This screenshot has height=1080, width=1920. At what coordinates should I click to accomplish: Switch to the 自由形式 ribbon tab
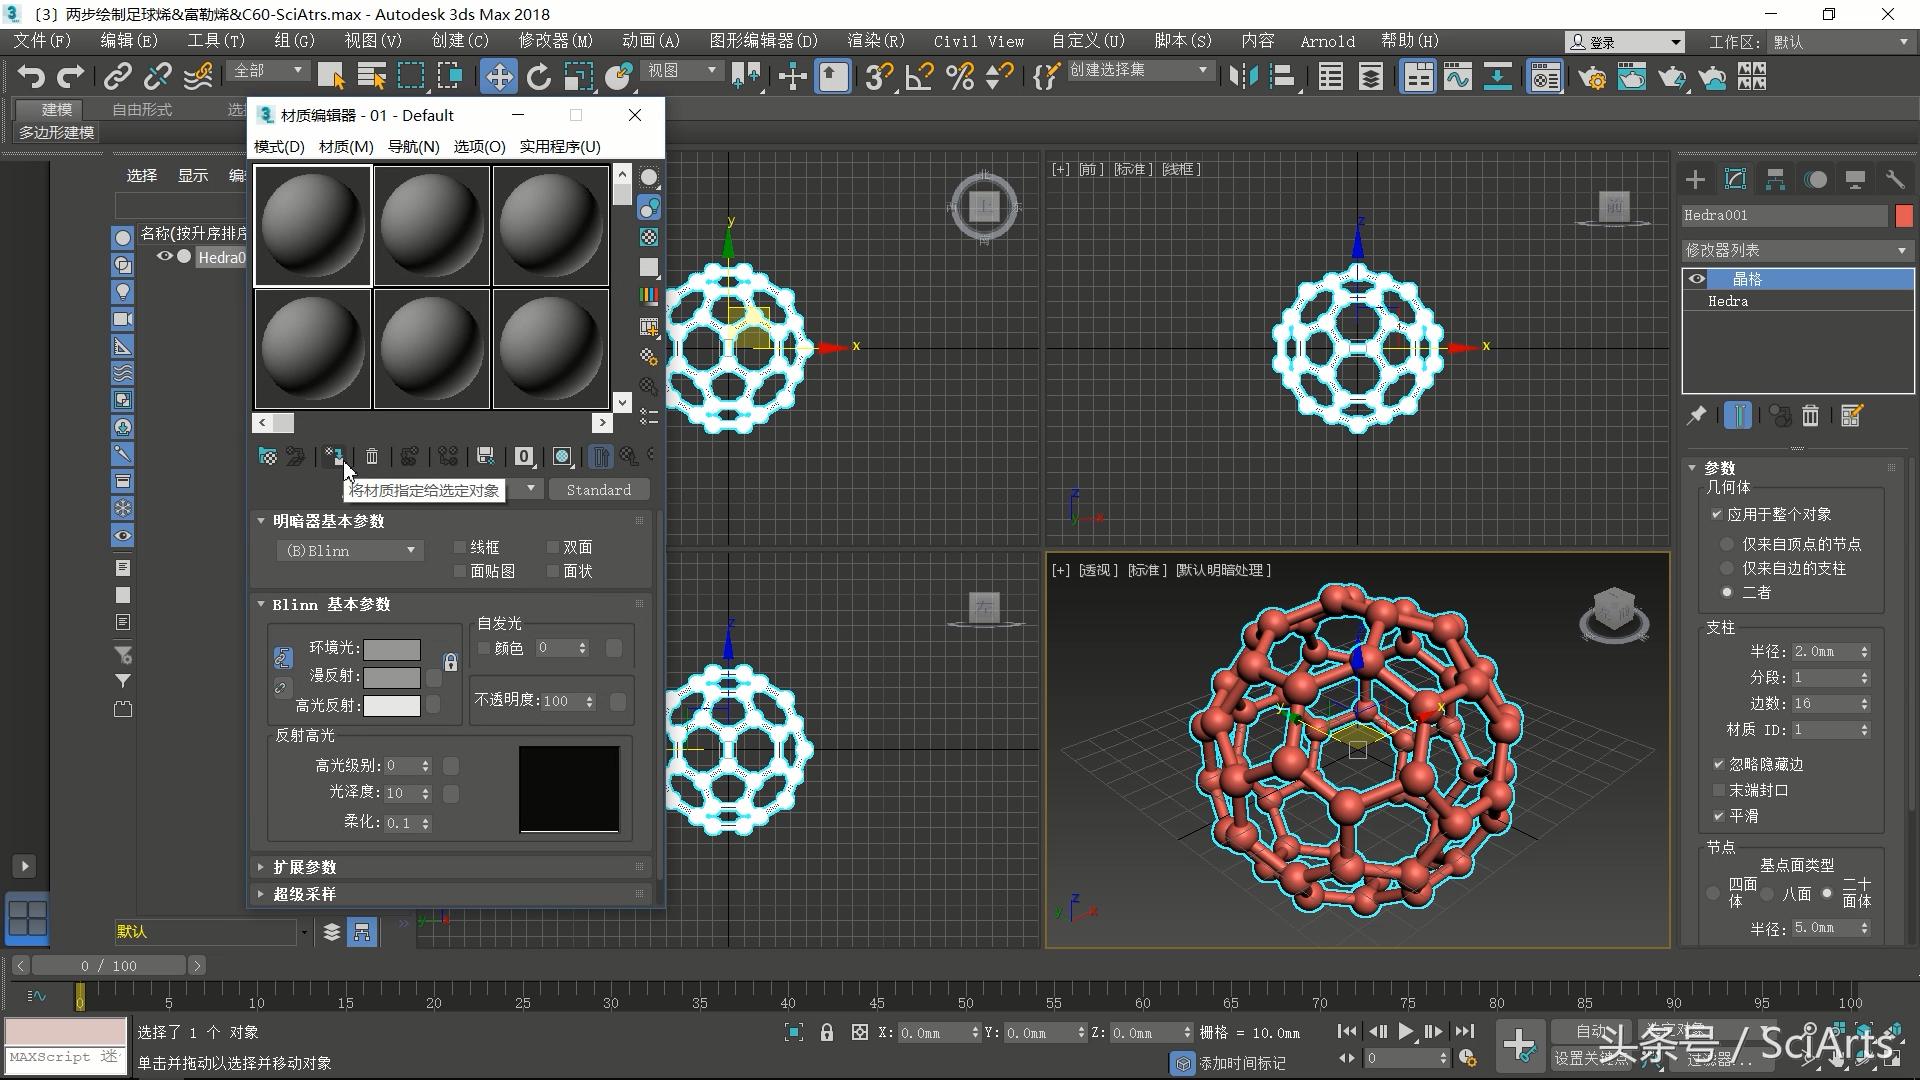point(140,109)
